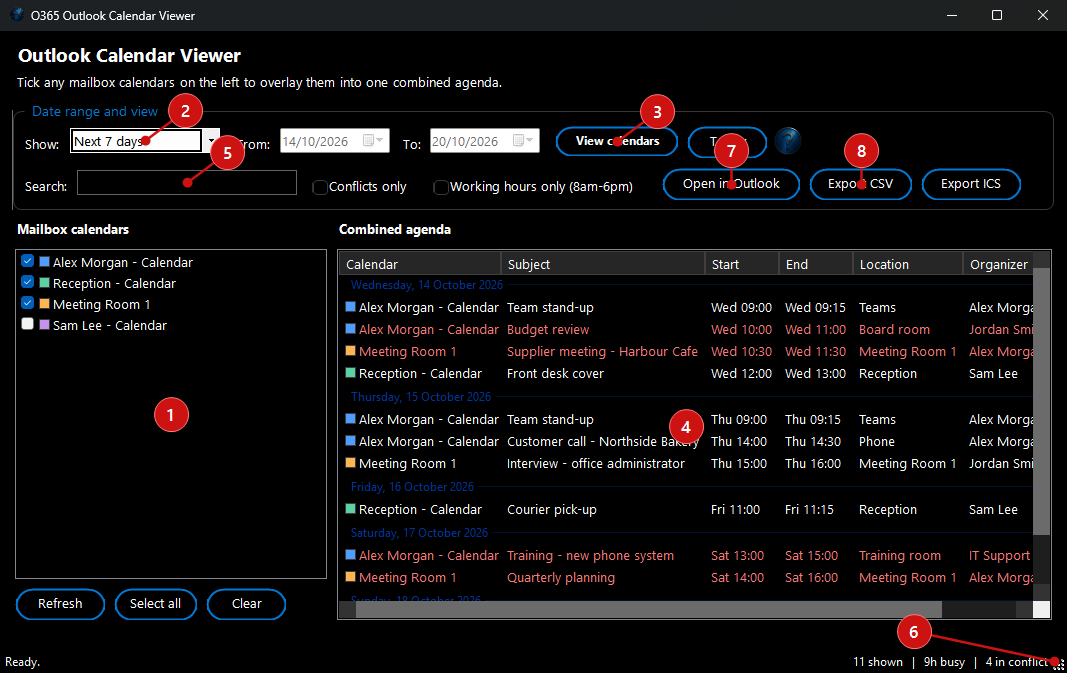The width and height of the screenshot is (1067, 673).
Task: Sort by the End column header
Action: pos(816,264)
